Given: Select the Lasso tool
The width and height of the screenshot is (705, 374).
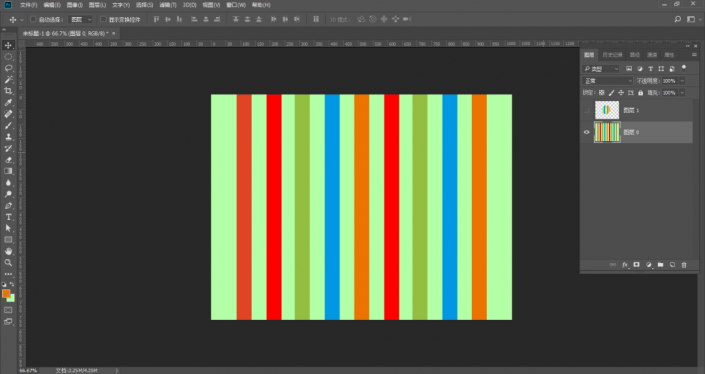Looking at the screenshot, I should click(x=8, y=68).
